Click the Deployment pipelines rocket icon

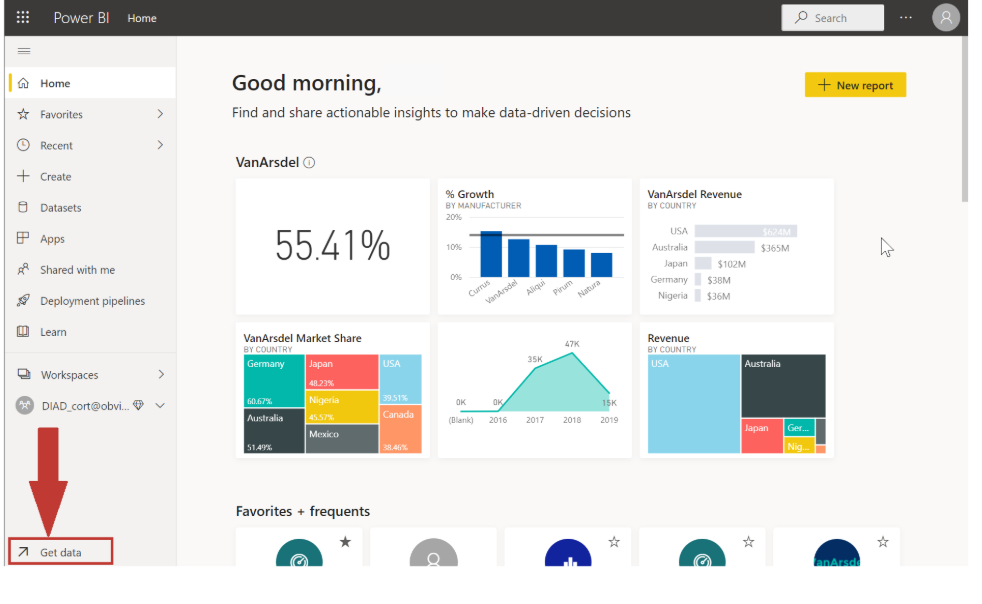pyautogui.click(x=23, y=301)
